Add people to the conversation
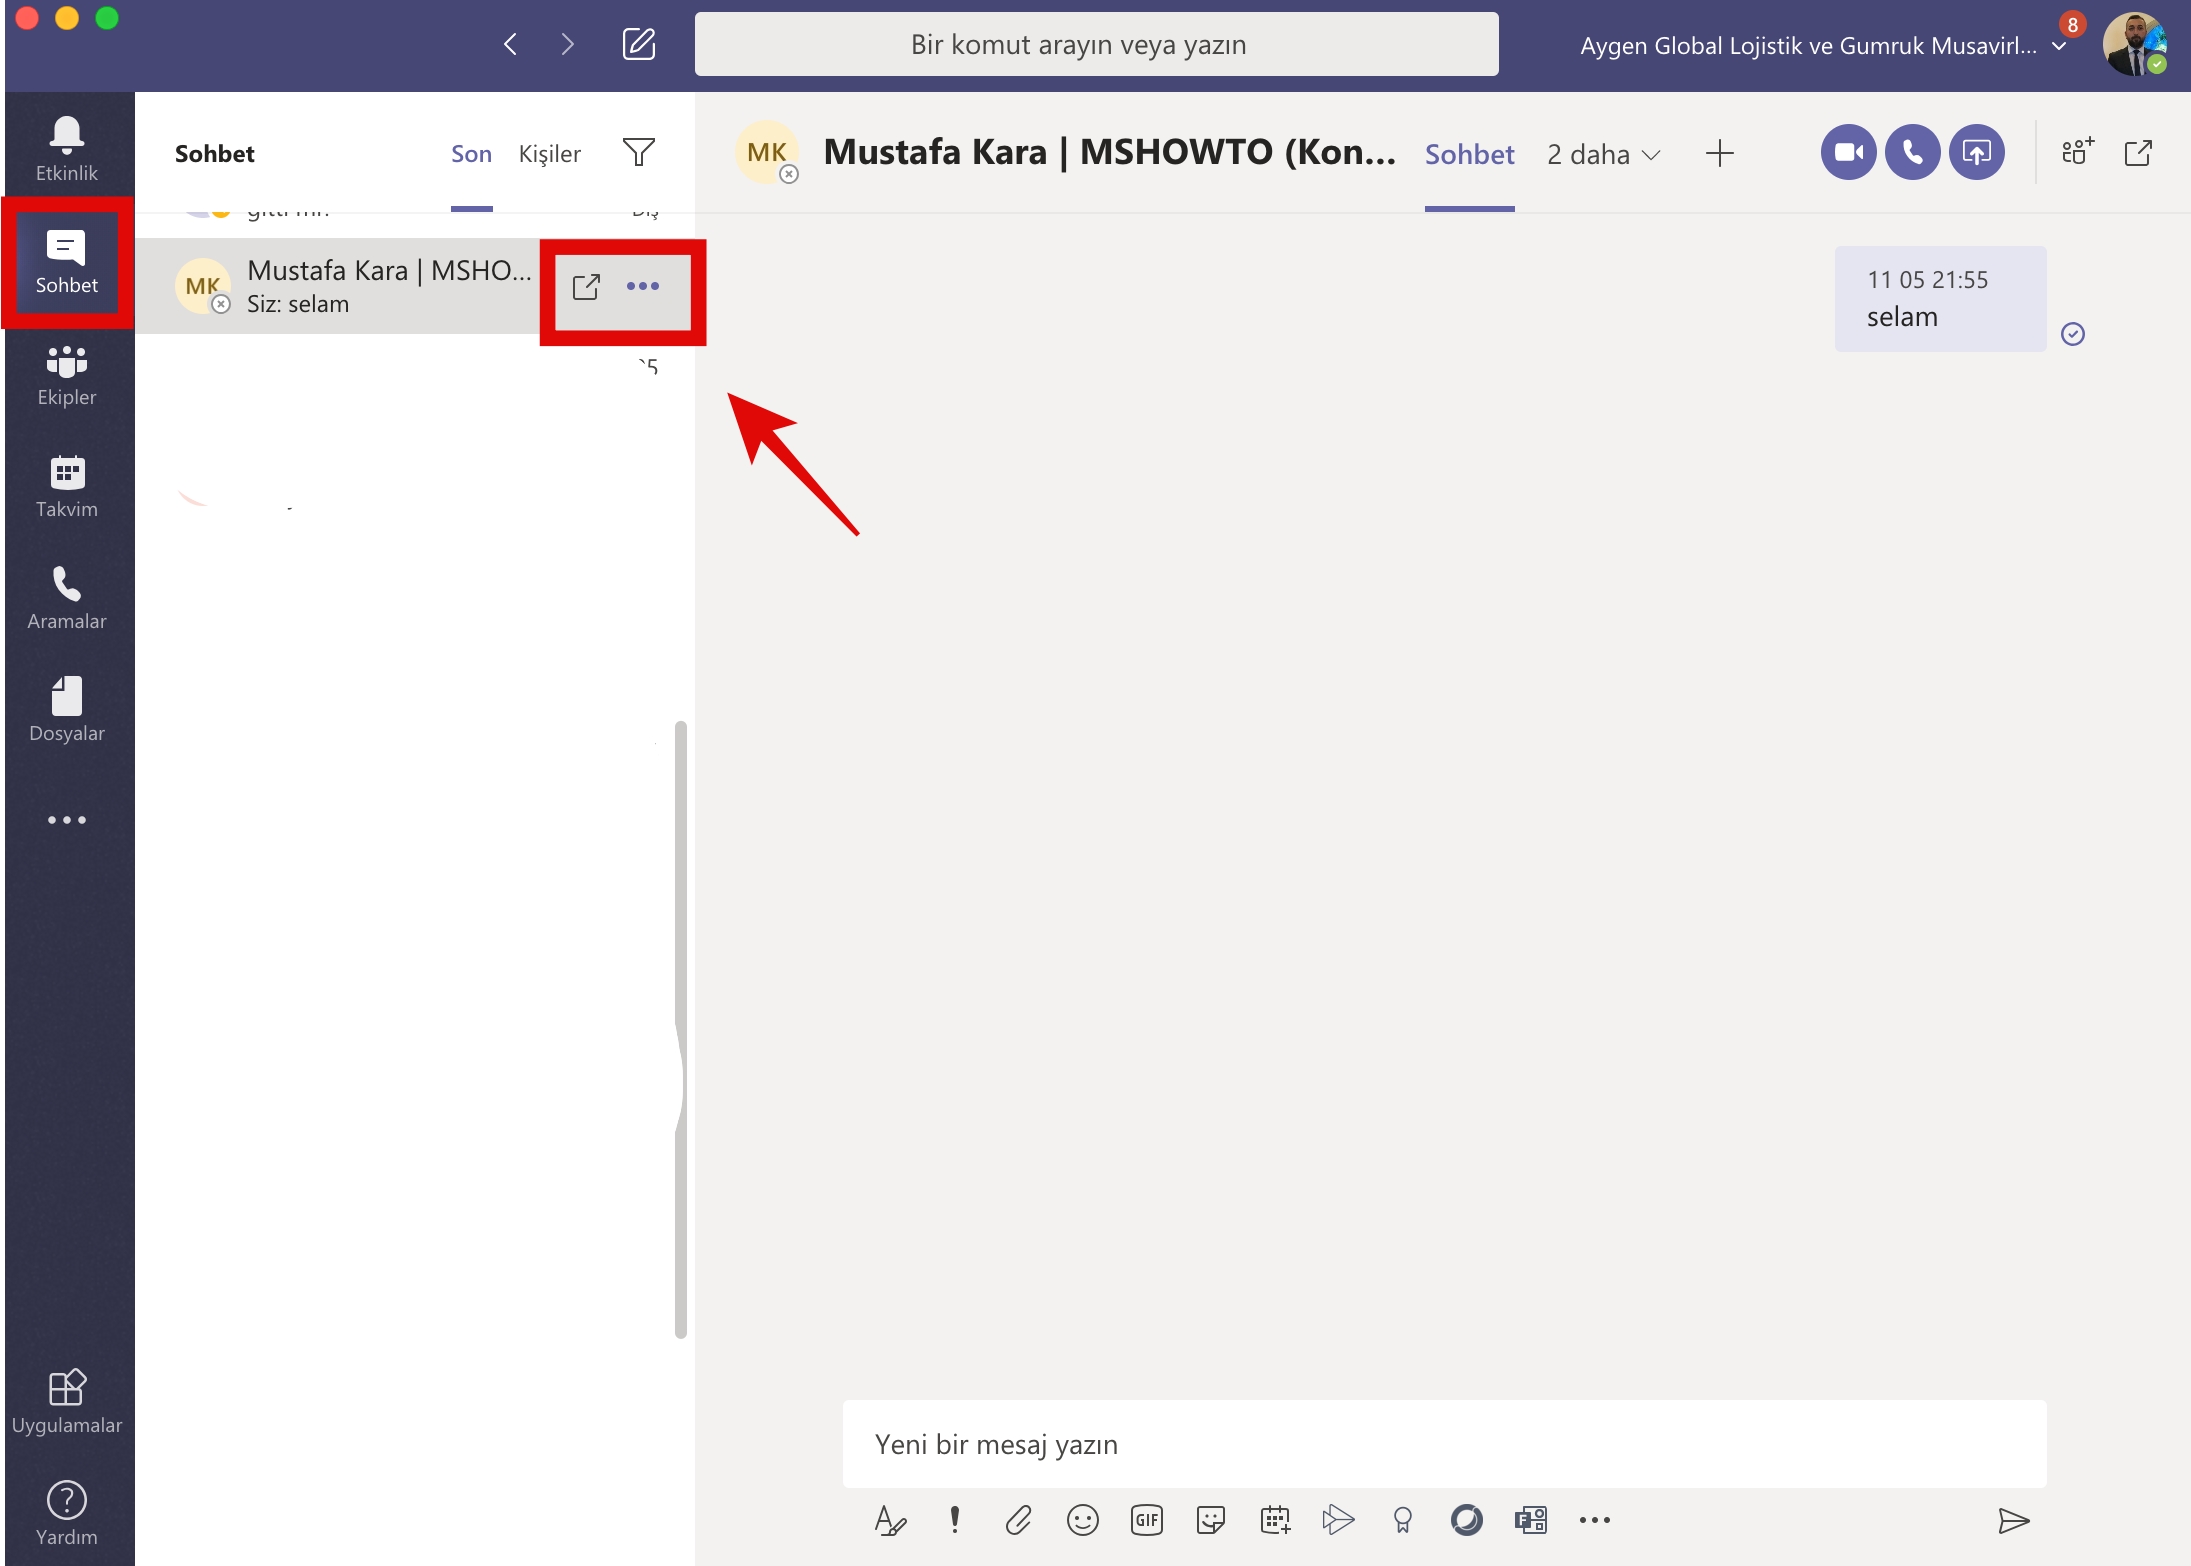This screenshot has height=1566, width=2191. tap(2077, 152)
